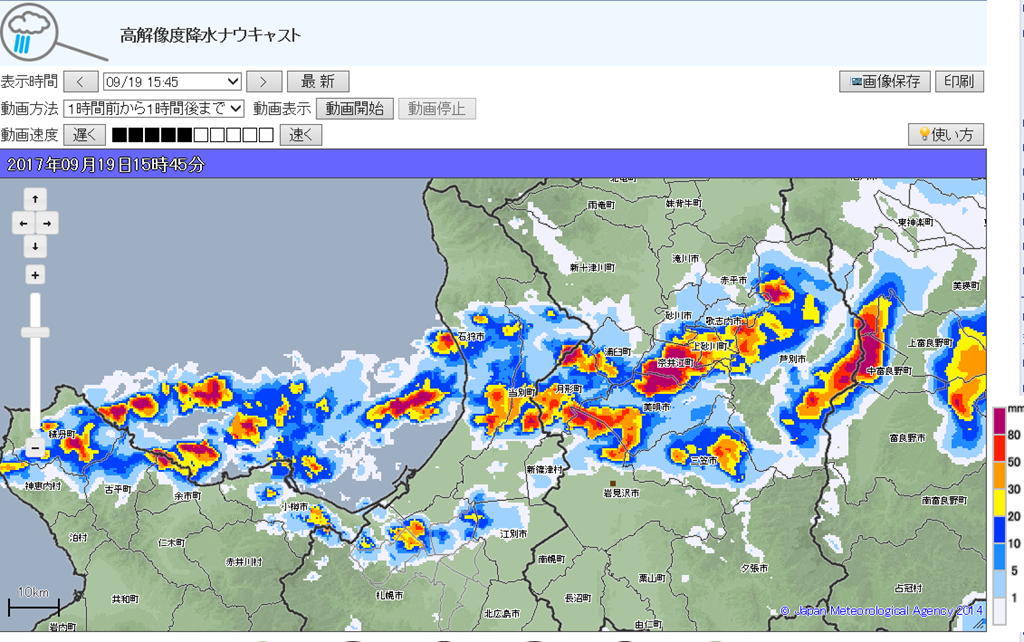Save the map using 画像保存 button
This screenshot has height=642, width=1024.
pyautogui.click(x=884, y=82)
